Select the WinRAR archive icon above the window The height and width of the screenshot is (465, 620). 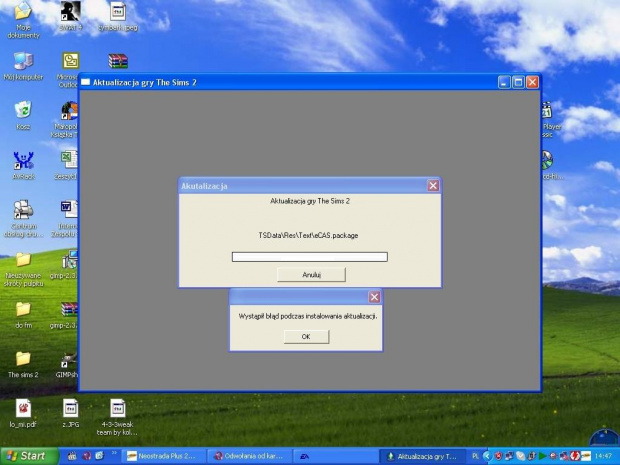(118, 61)
